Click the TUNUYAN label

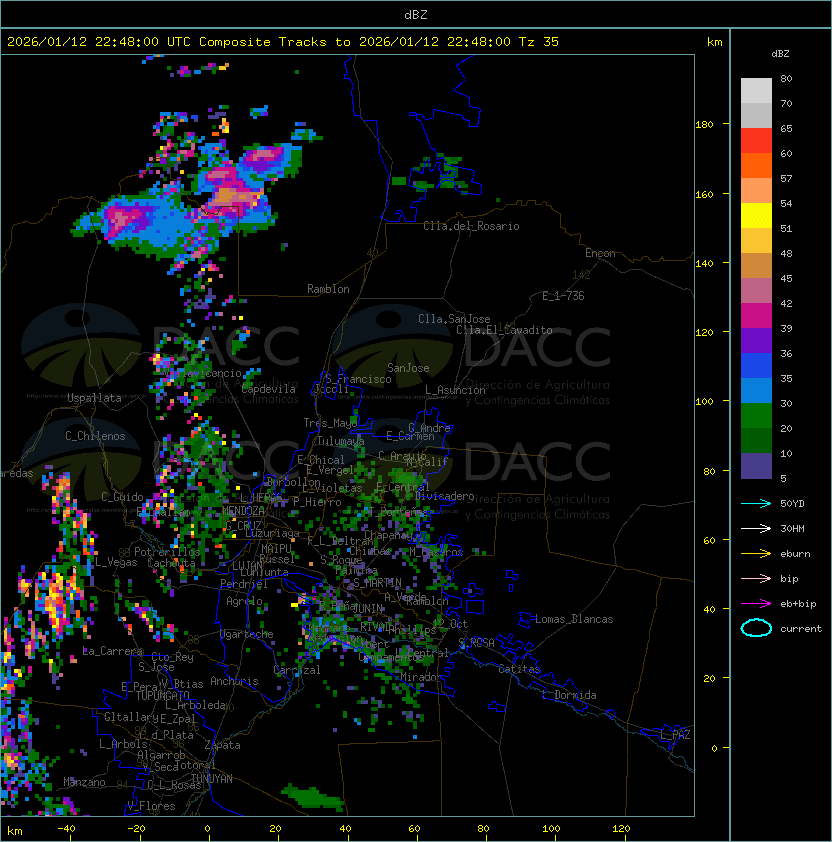click(x=212, y=779)
